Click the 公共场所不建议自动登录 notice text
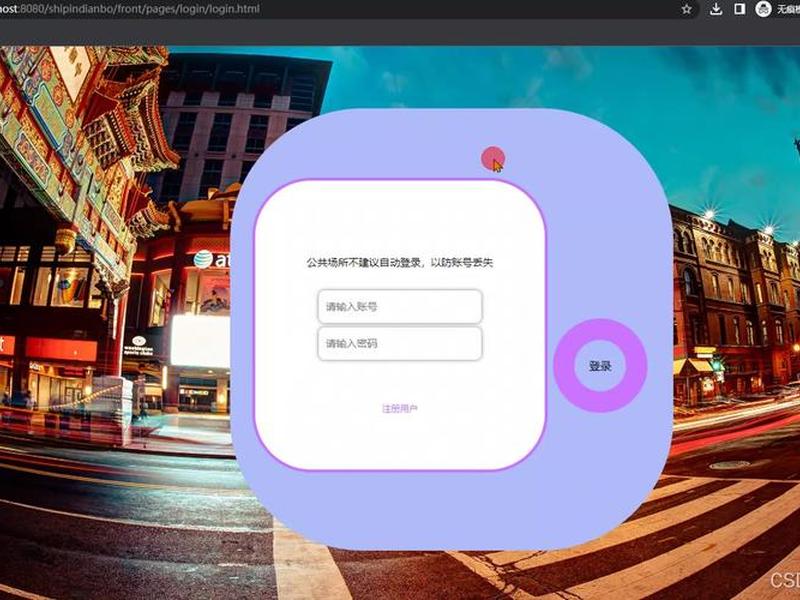 (x=399, y=263)
